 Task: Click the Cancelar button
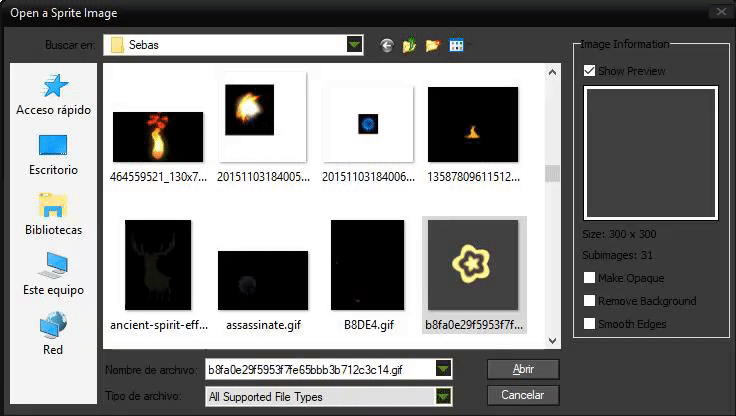pyautogui.click(x=523, y=395)
